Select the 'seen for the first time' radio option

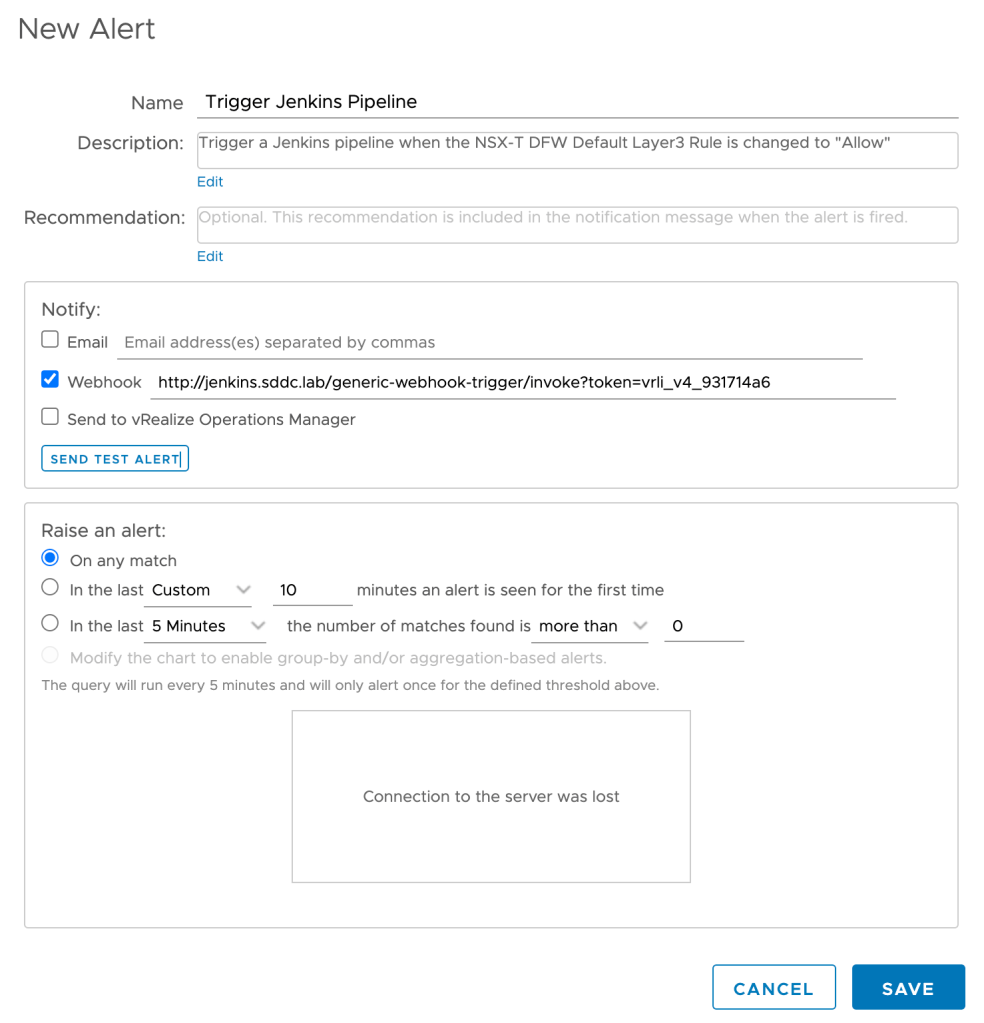click(x=50, y=588)
